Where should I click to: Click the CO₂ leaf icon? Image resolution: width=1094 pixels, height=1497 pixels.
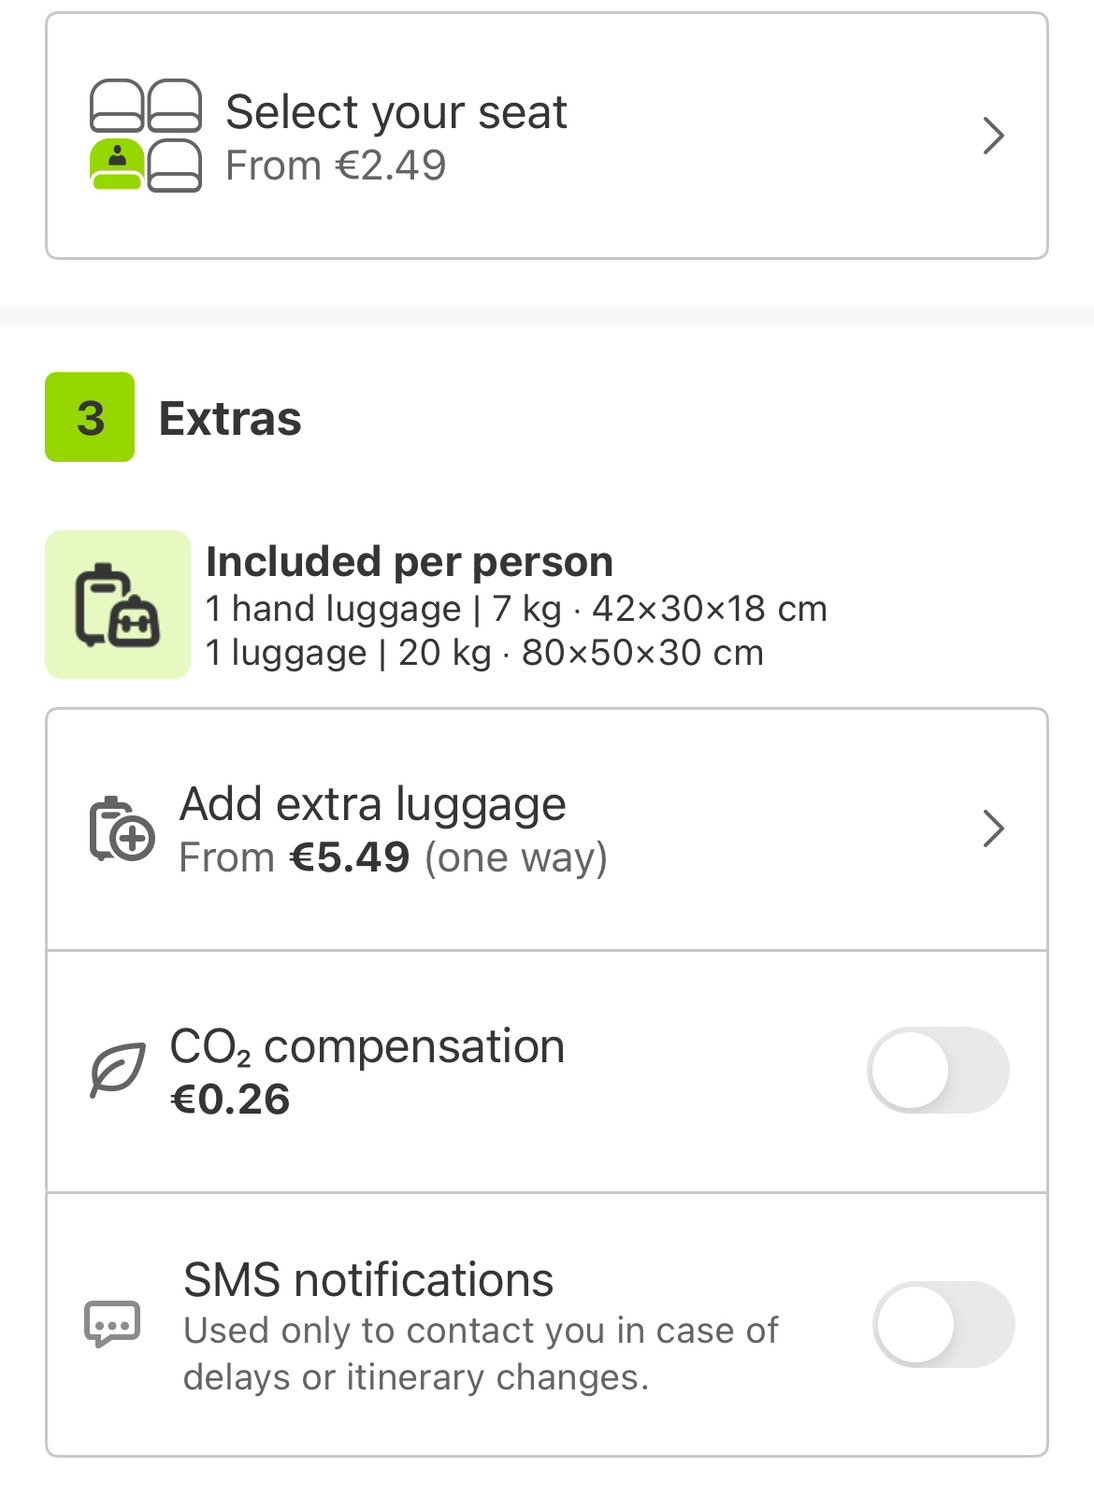tap(117, 1070)
